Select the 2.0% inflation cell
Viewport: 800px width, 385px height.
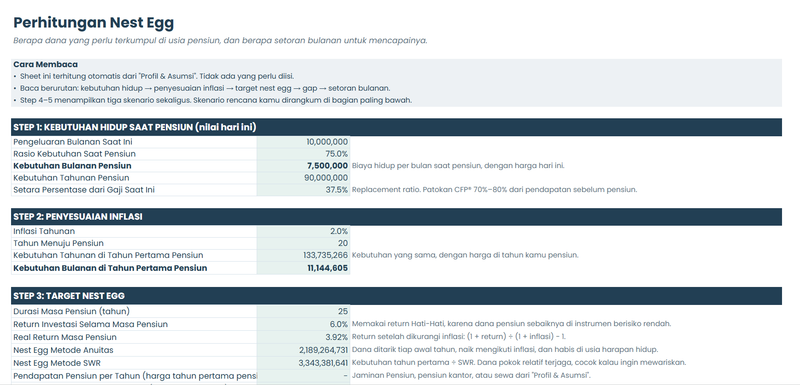(303, 231)
